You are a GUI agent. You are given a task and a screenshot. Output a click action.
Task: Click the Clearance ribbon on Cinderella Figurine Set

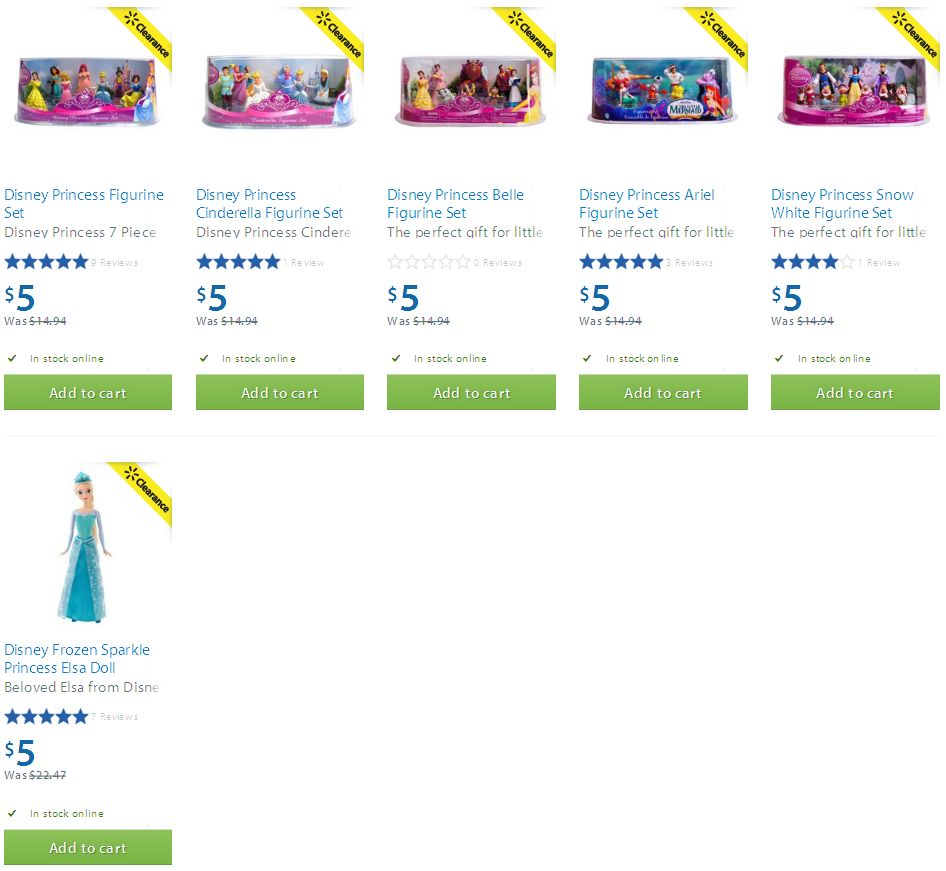click(335, 37)
